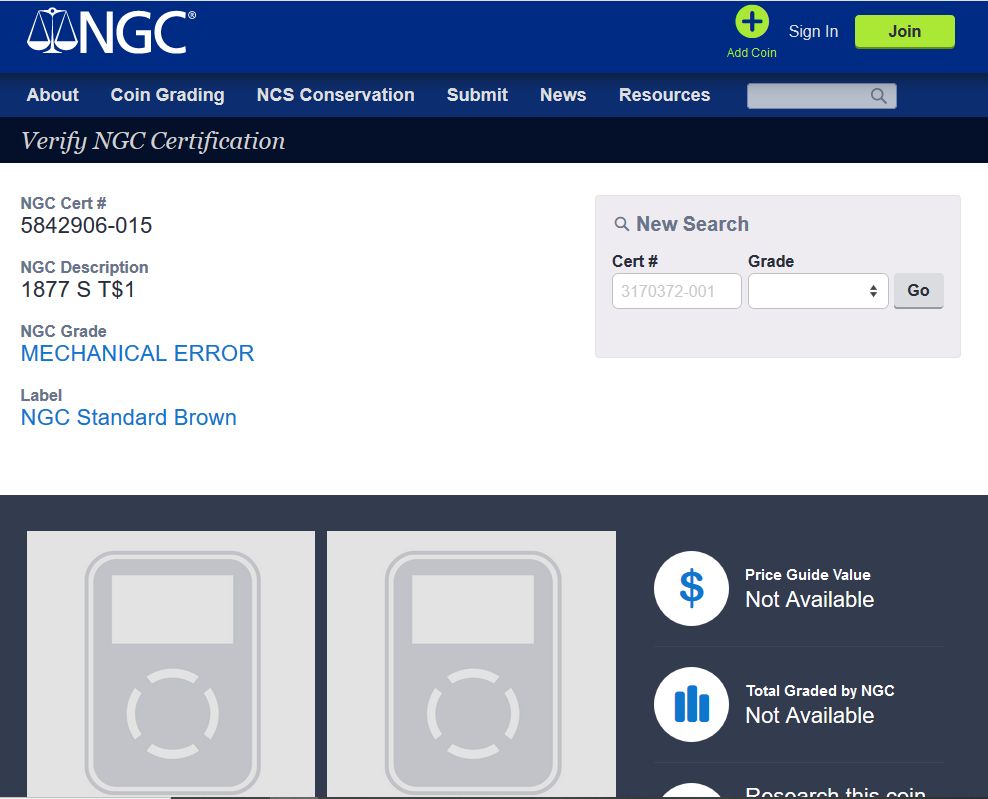The width and height of the screenshot is (988, 799).
Task: Open the NCS Conservation menu
Action: [335, 95]
